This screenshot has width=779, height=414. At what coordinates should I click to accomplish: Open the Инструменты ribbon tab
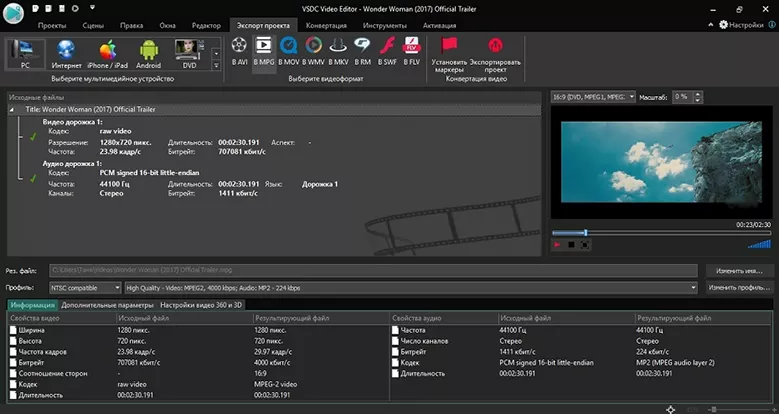[x=385, y=25]
